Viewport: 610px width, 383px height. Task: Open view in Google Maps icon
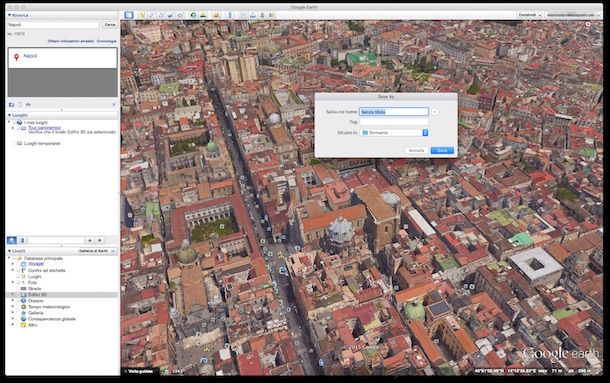272,15
